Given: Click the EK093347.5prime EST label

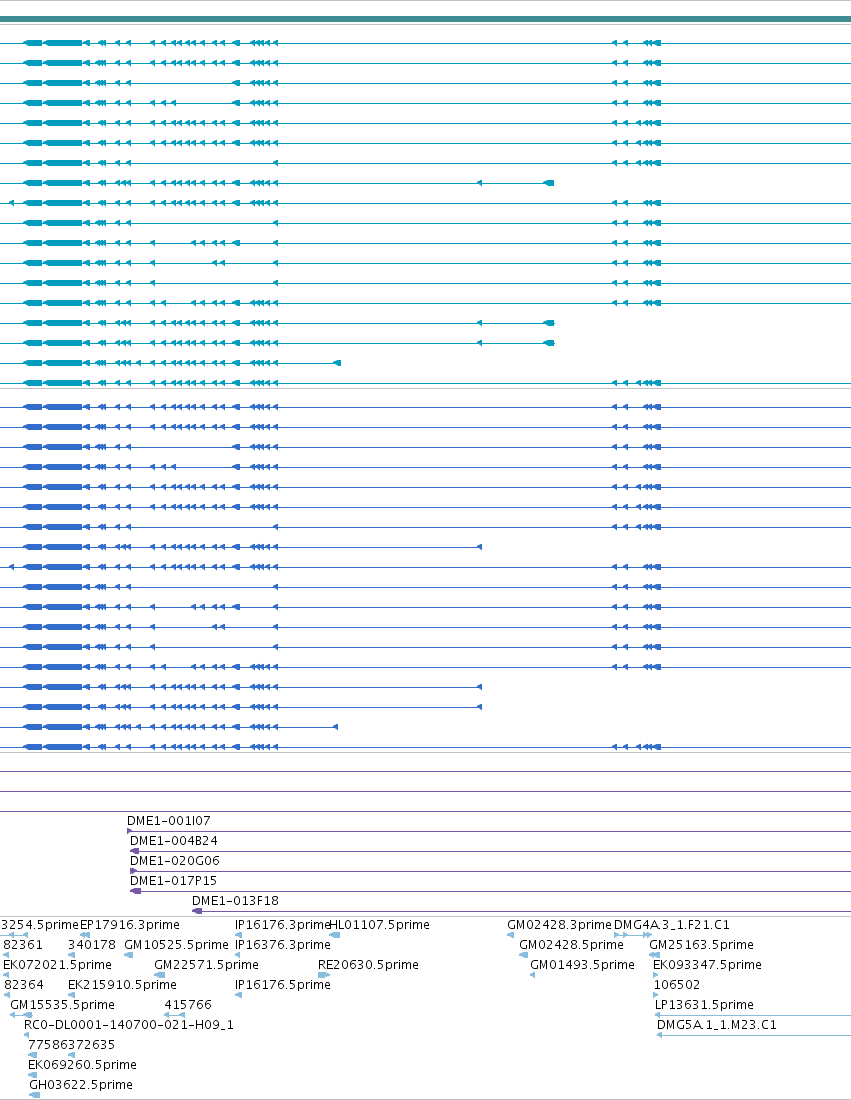Looking at the screenshot, I should click(707, 965).
